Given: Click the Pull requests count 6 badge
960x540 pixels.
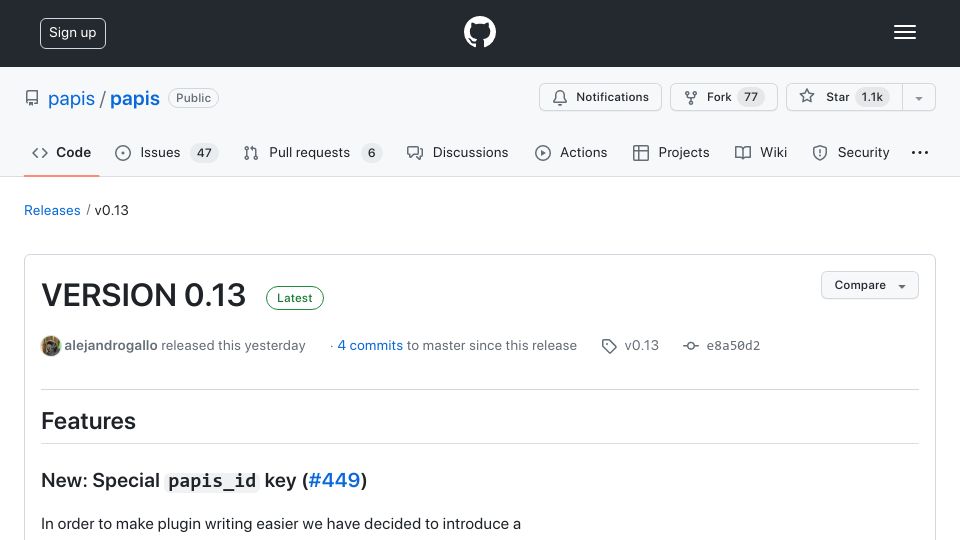Looking at the screenshot, I should pos(372,152).
